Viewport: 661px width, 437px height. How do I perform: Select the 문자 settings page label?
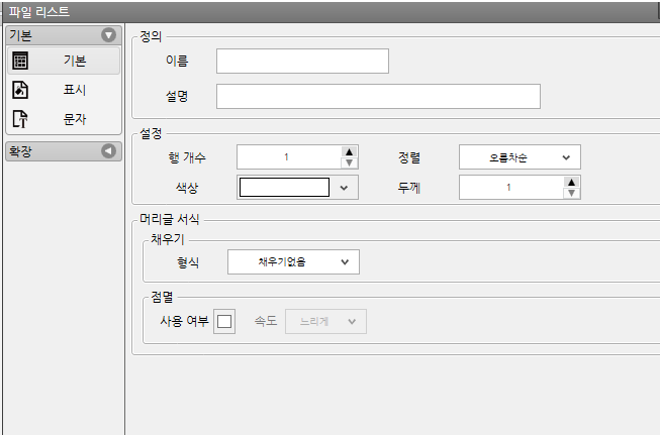coord(75,120)
